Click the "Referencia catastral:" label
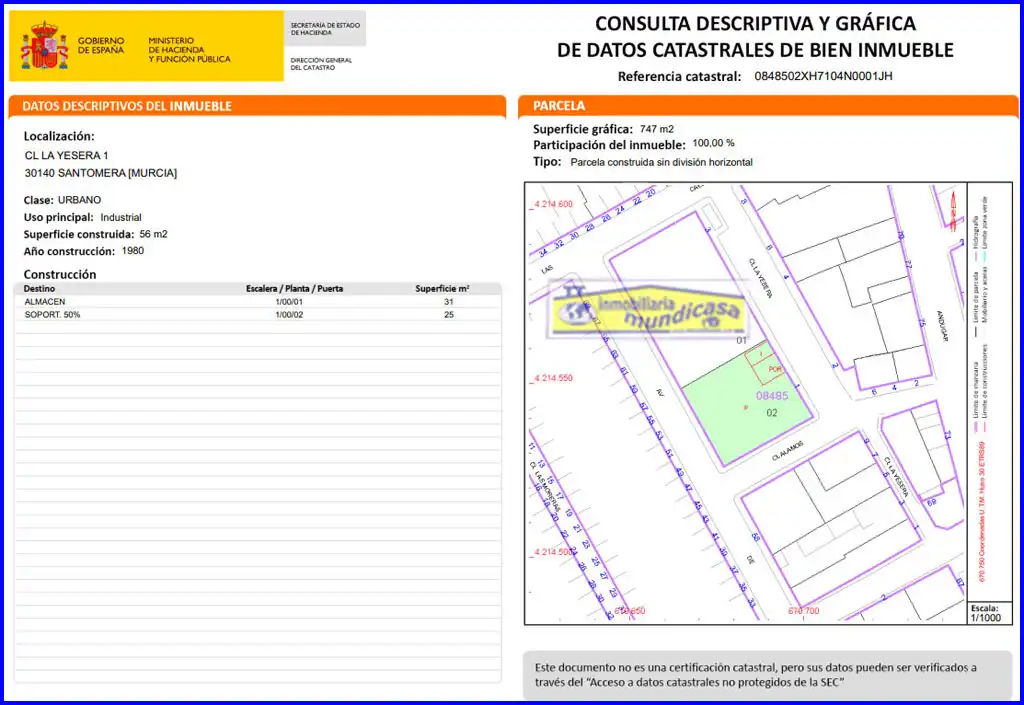This screenshot has height=705, width=1024. [679, 76]
